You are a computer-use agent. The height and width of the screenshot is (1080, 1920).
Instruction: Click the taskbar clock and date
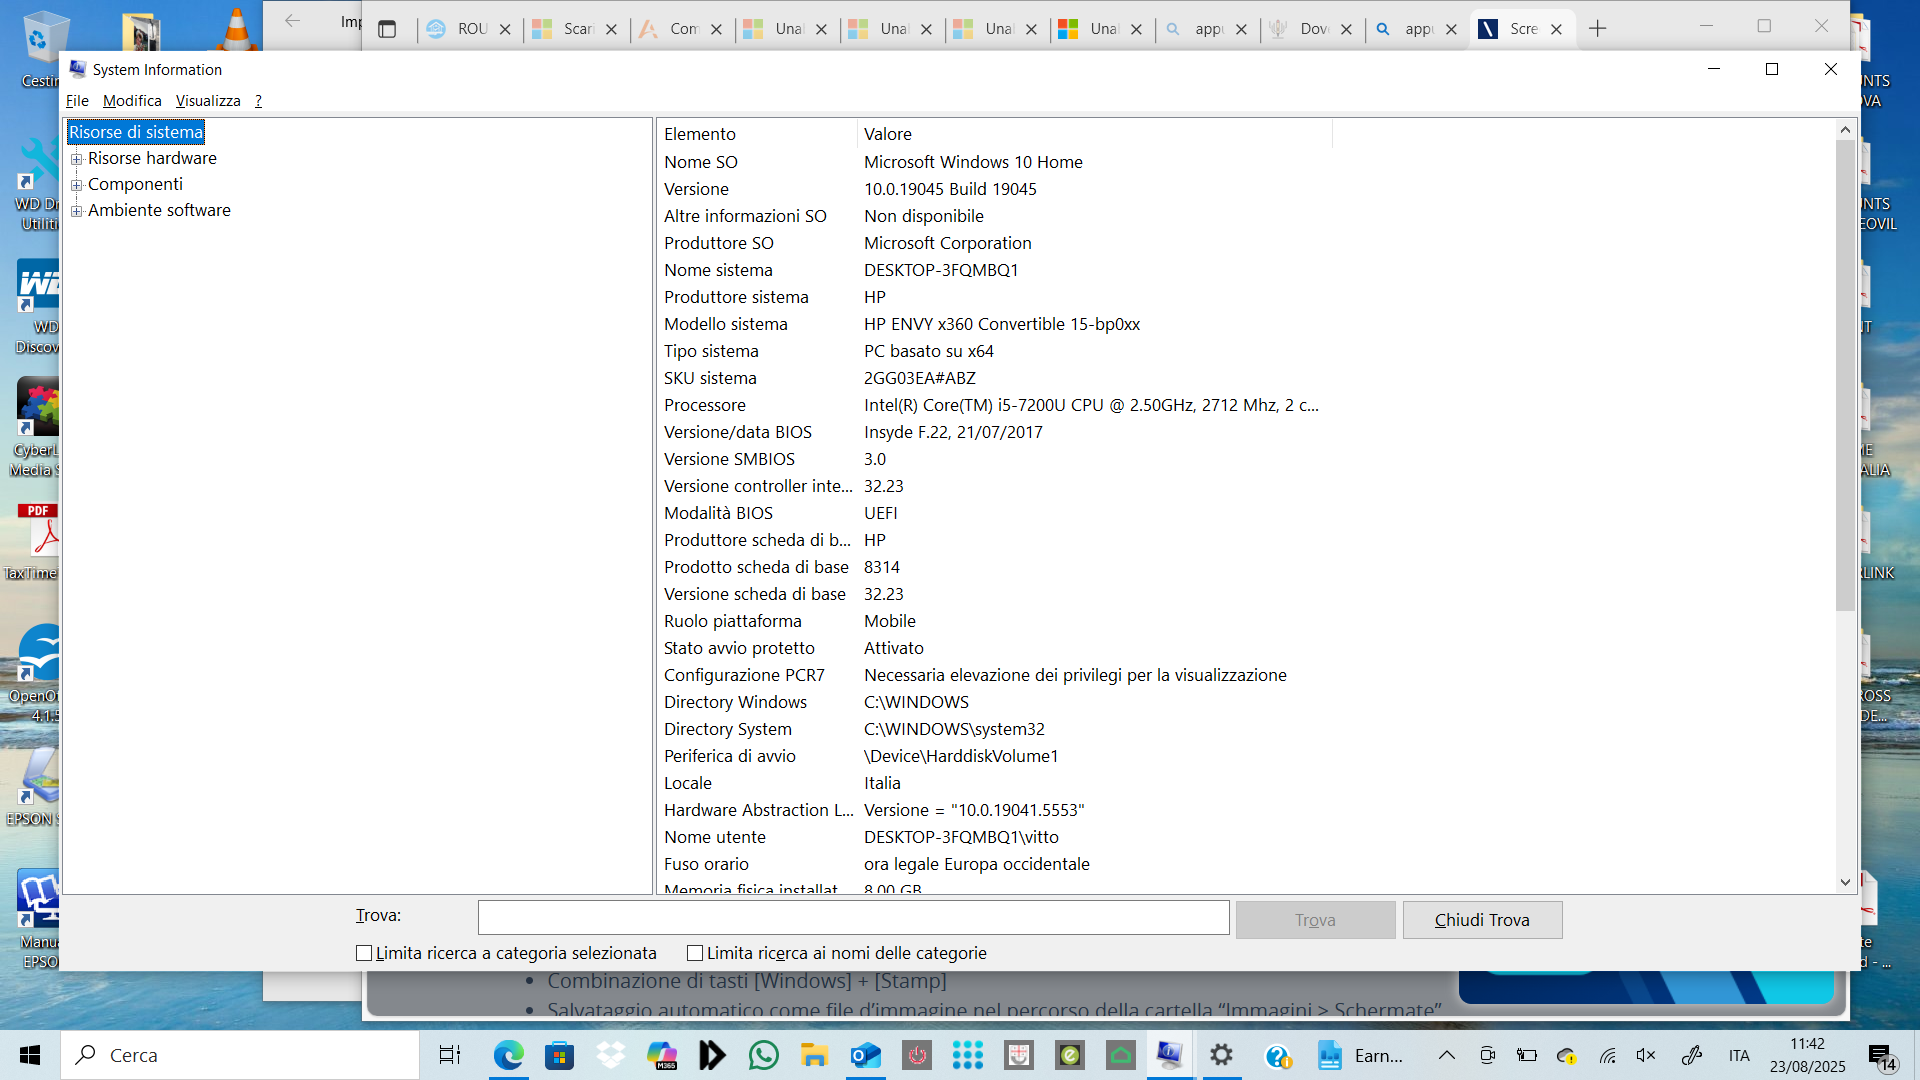coord(1807,1055)
